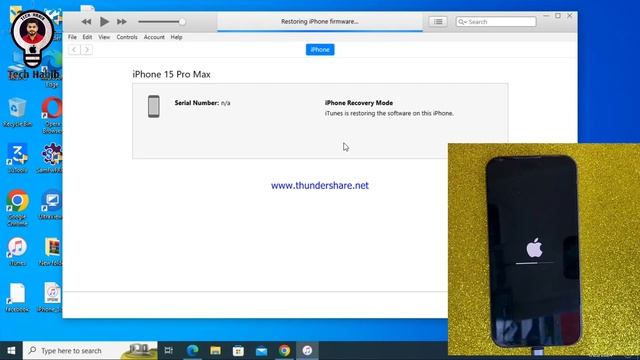Open File Explorer from taskbar
The width and height of the screenshot is (640, 360).
216,351
